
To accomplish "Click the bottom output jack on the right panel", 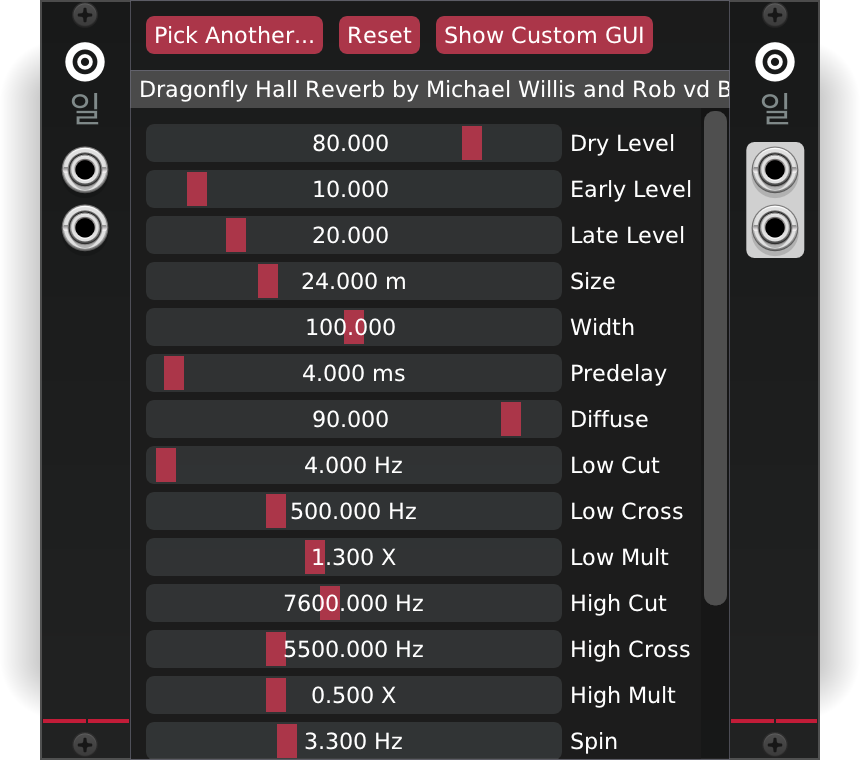I will [775, 228].
